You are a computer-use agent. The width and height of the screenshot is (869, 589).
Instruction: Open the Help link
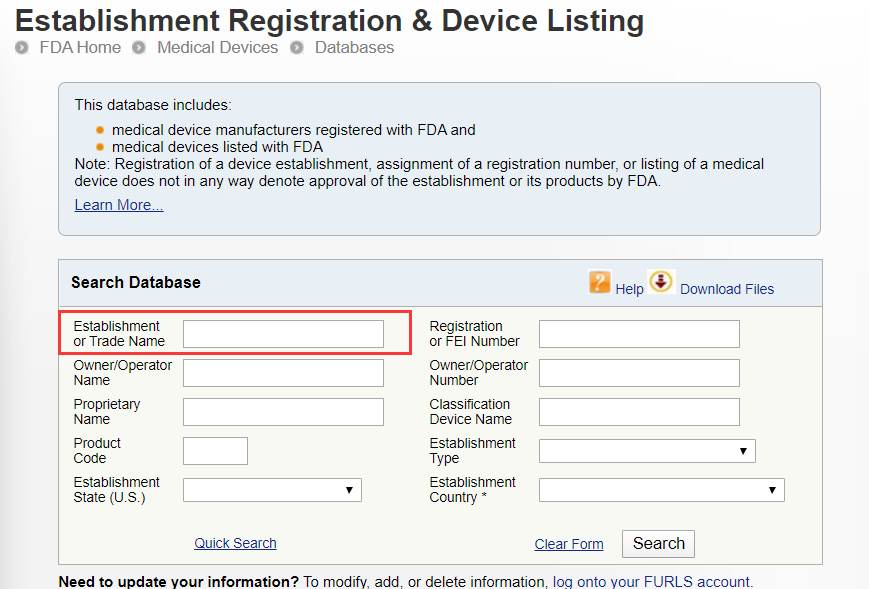[x=629, y=289]
